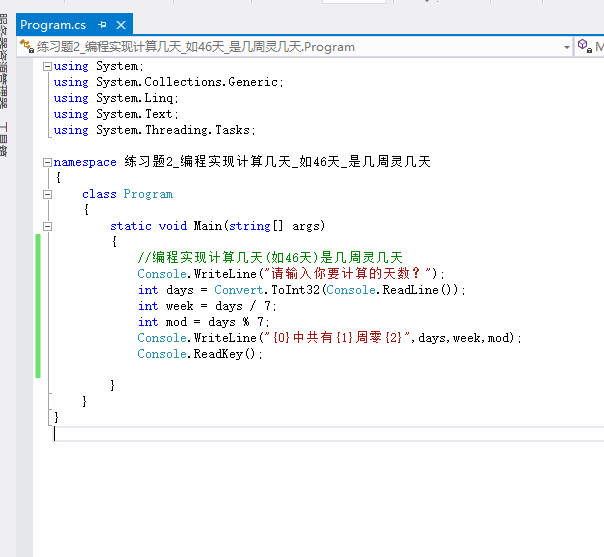Click the green comment line in Main
Screen dimensions: 604x557
270,258
